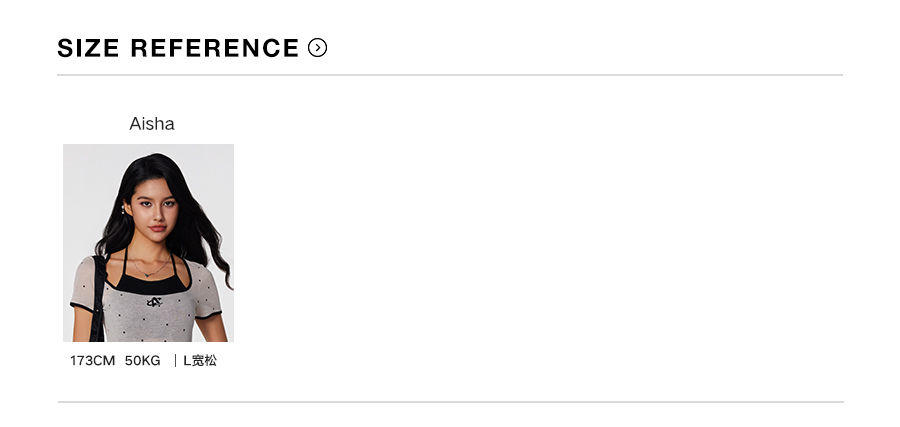Image resolution: width=900 pixels, height=427 pixels.
Task: Click the black logo on the model's top
Action: coord(154,301)
